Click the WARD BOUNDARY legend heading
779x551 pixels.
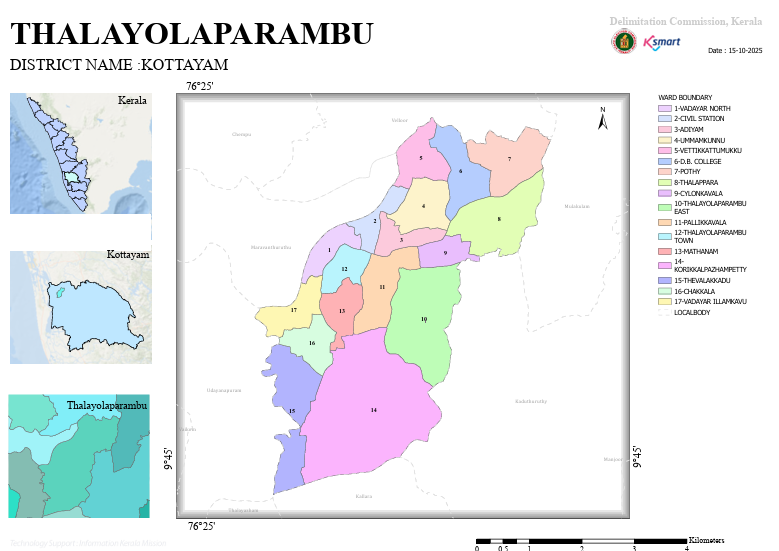pos(685,97)
